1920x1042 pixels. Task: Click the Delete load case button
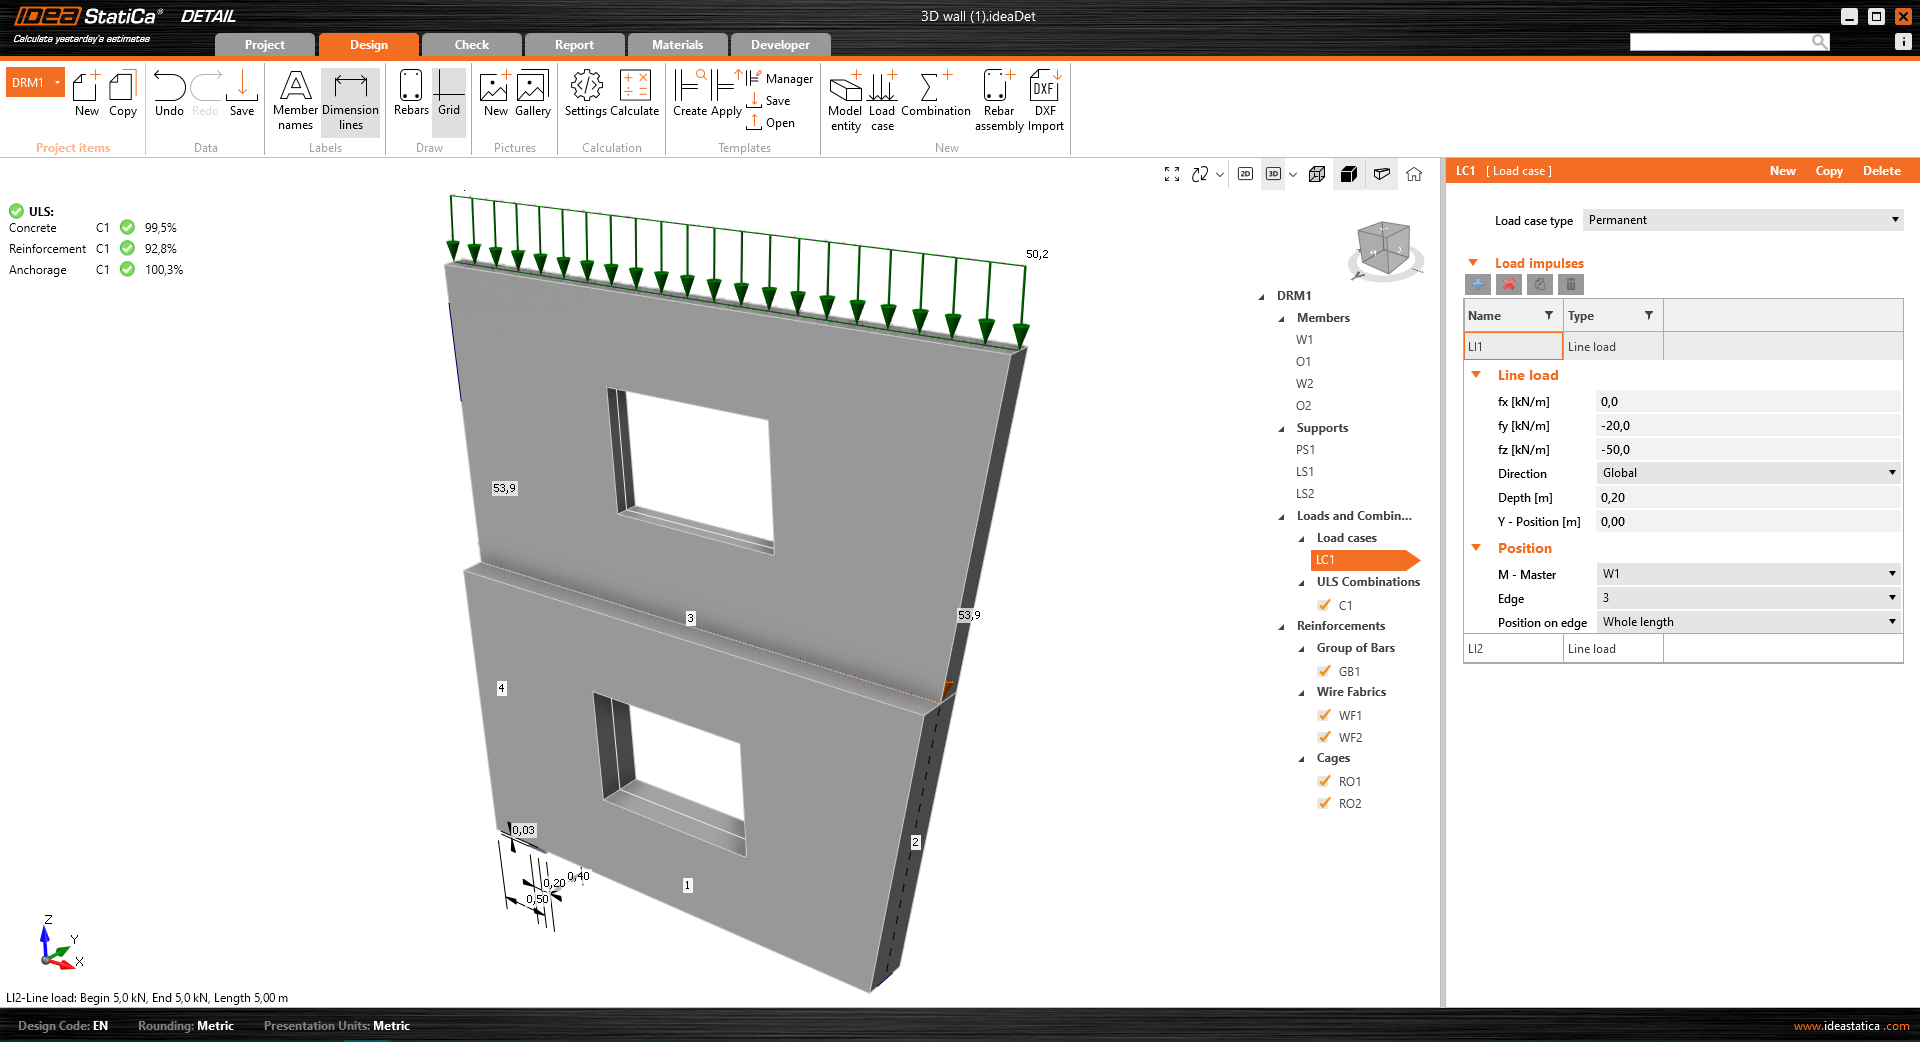[1881, 171]
